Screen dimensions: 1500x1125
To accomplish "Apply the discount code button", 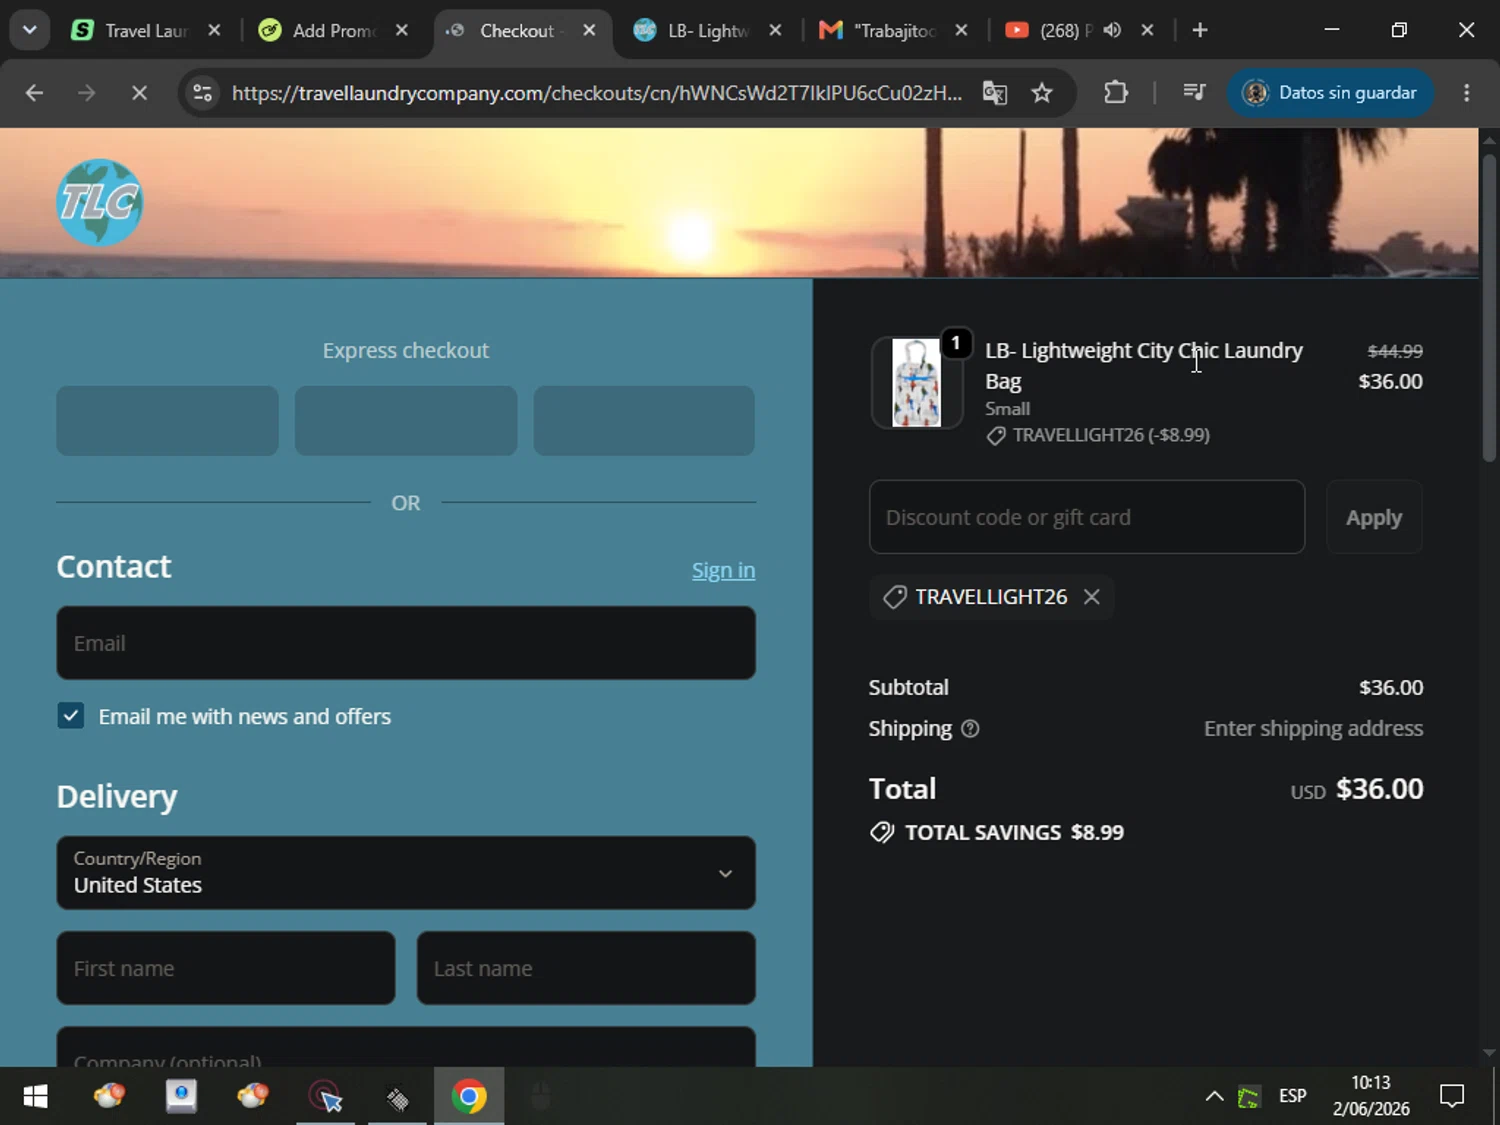I will [1374, 517].
